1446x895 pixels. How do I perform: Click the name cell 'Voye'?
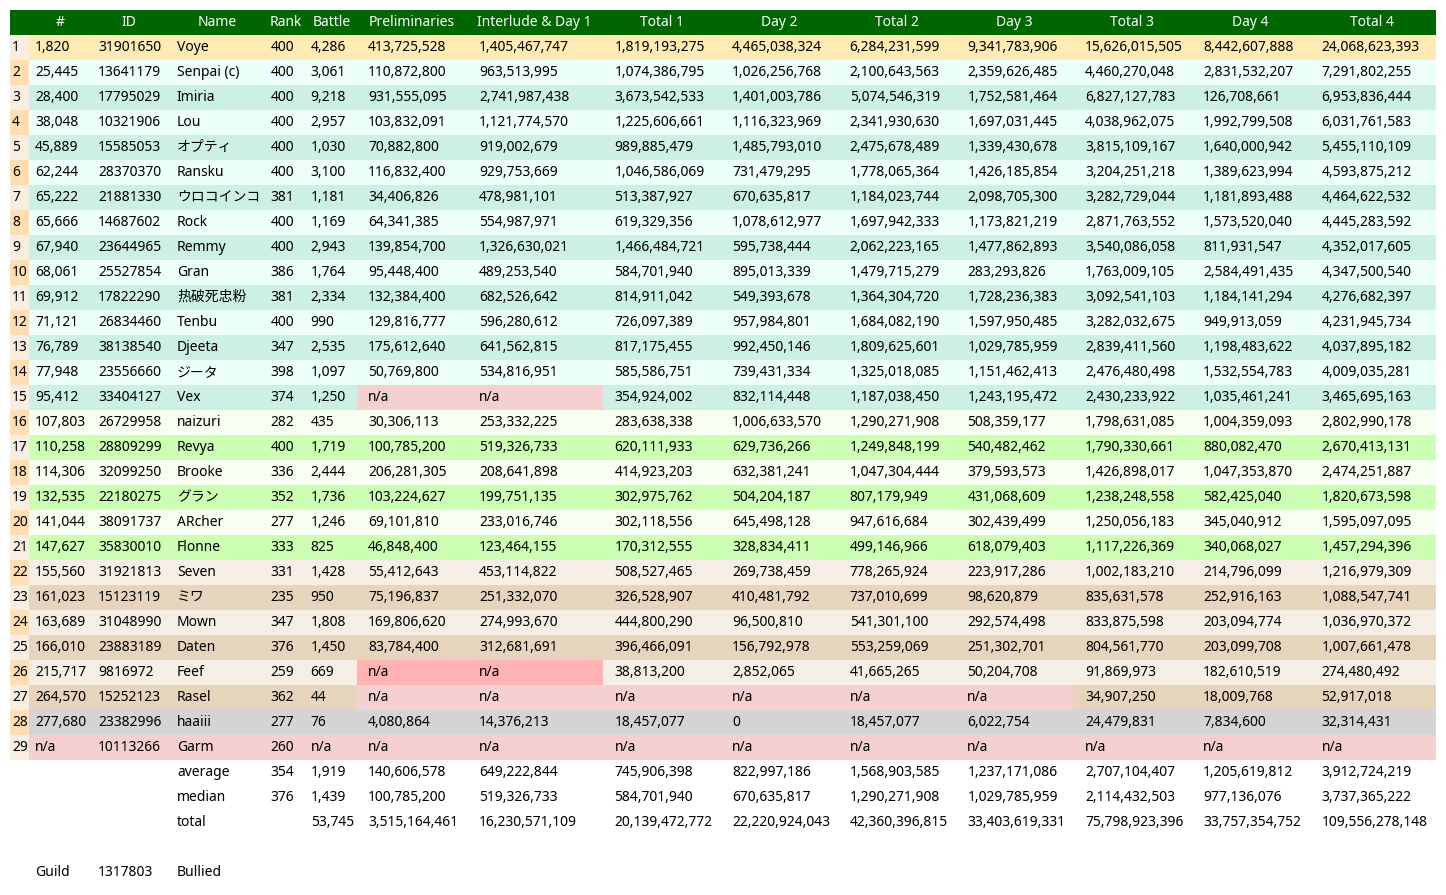click(x=193, y=46)
